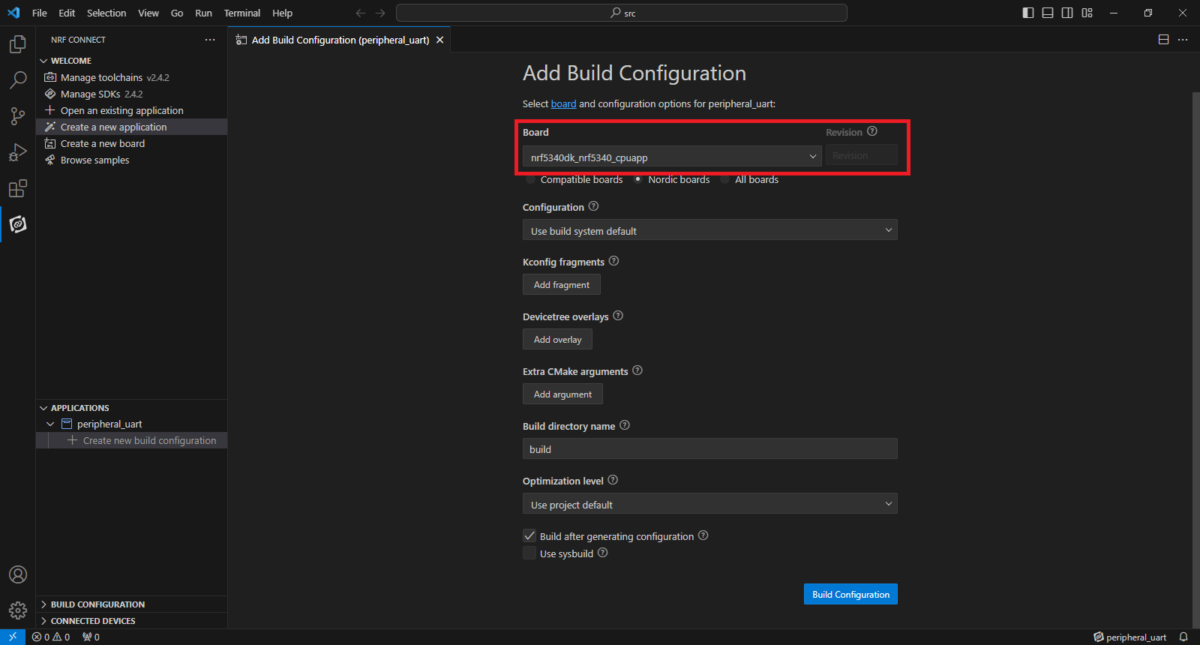Select the Compatible boards radio button
The width and height of the screenshot is (1200, 645).
tap(530, 180)
